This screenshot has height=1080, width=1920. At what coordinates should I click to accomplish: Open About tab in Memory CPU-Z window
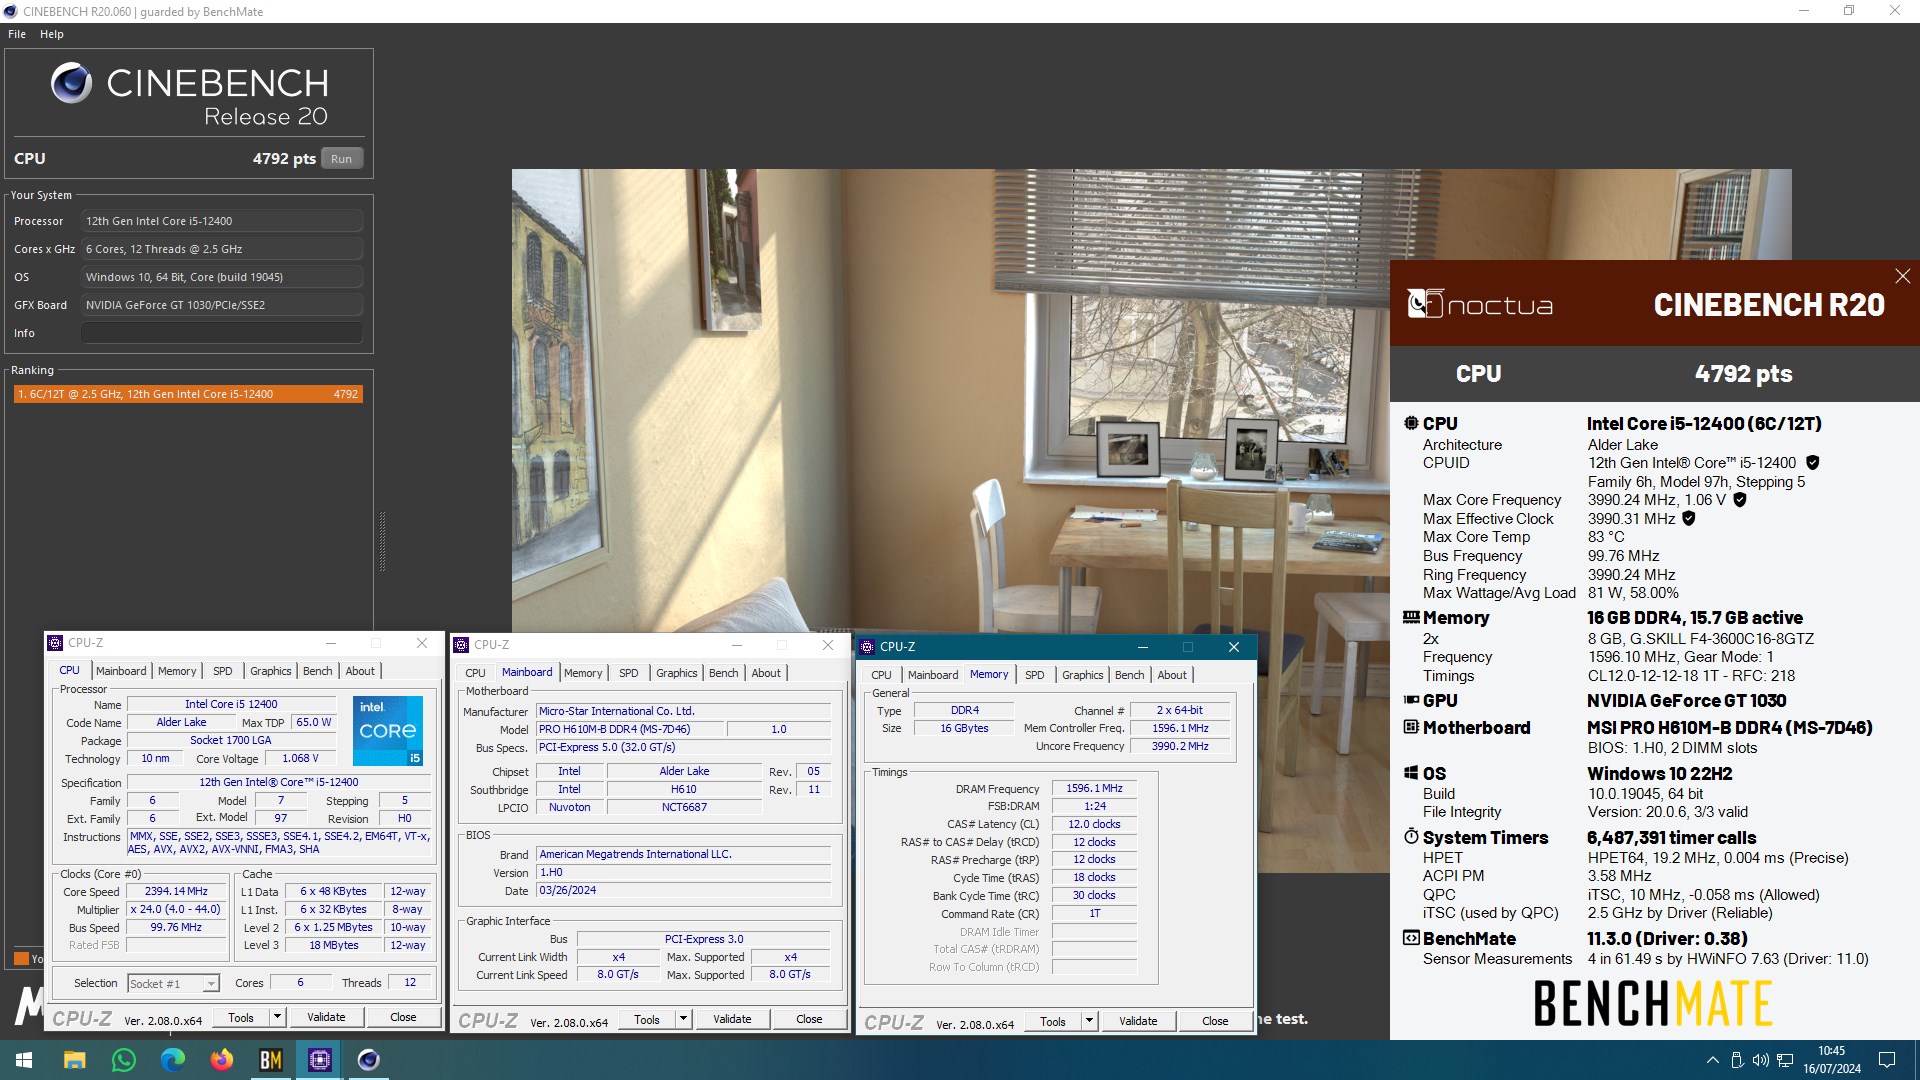pos(1172,675)
